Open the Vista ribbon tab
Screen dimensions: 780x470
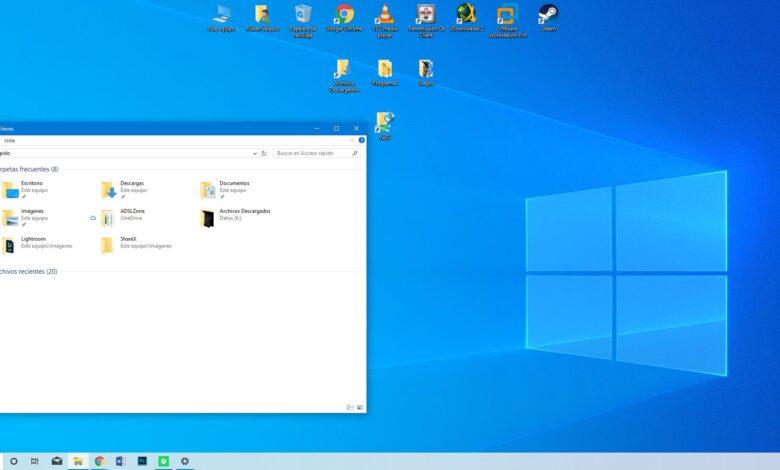pos(8,140)
